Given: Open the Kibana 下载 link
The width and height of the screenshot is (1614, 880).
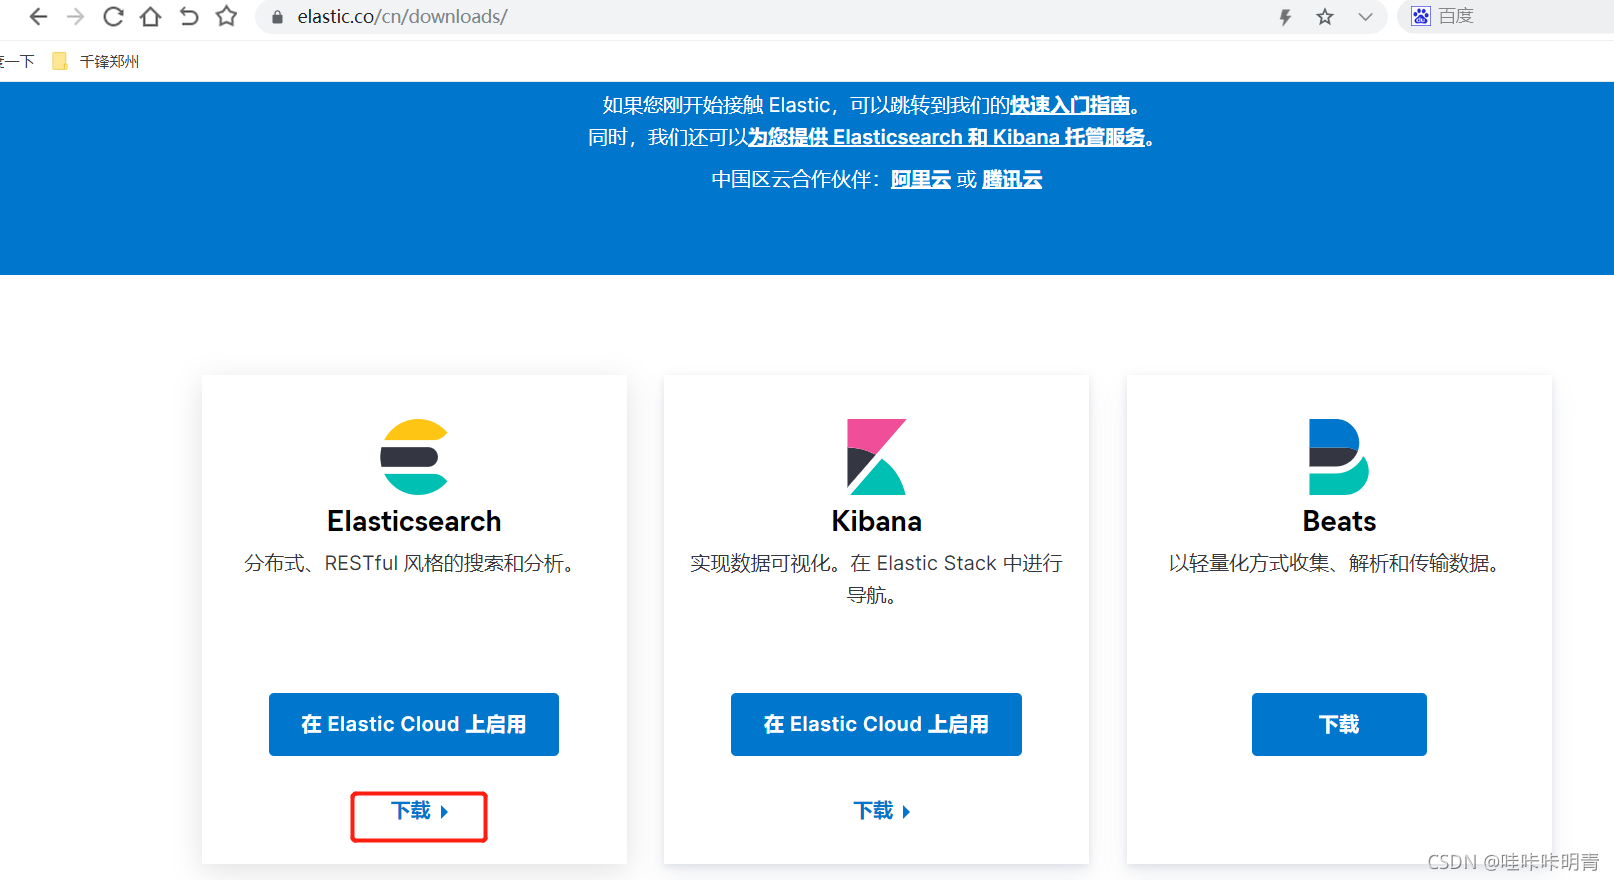Looking at the screenshot, I should (x=881, y=811).
